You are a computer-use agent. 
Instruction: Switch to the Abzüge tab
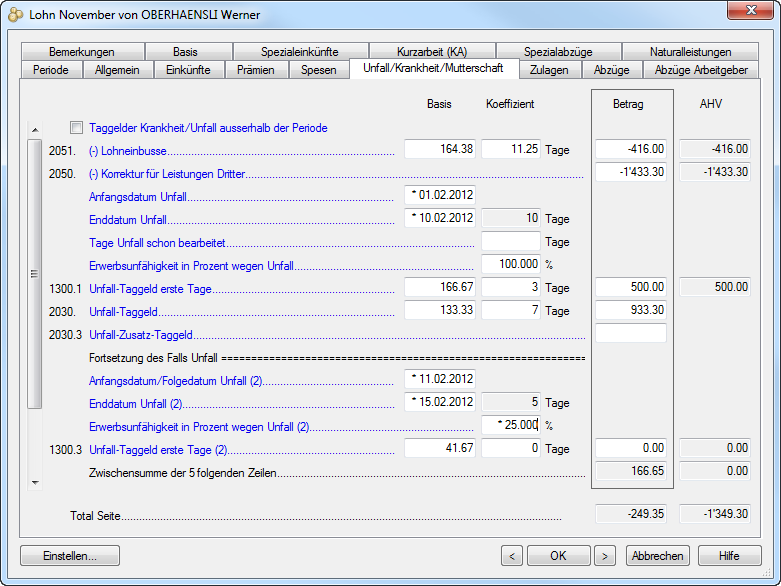tap(612, 70)
